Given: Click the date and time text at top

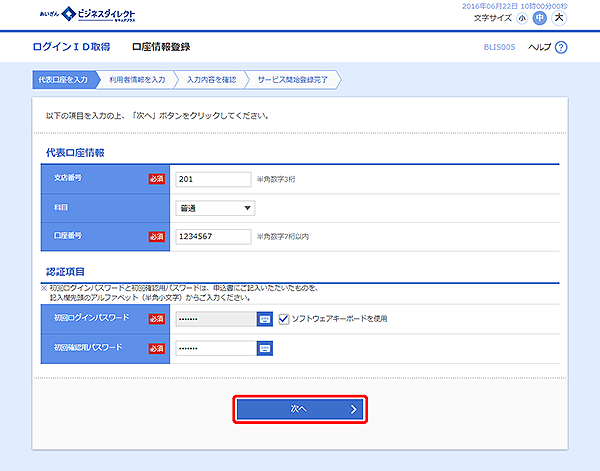Looking at the screenshot, I should pos(515,6).
